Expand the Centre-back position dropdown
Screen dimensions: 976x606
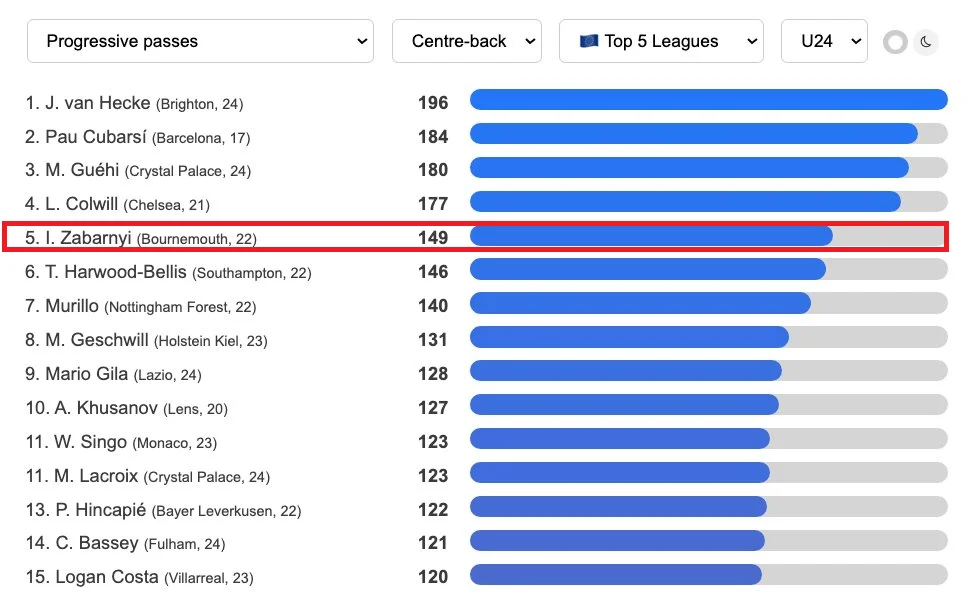point(466,42)
